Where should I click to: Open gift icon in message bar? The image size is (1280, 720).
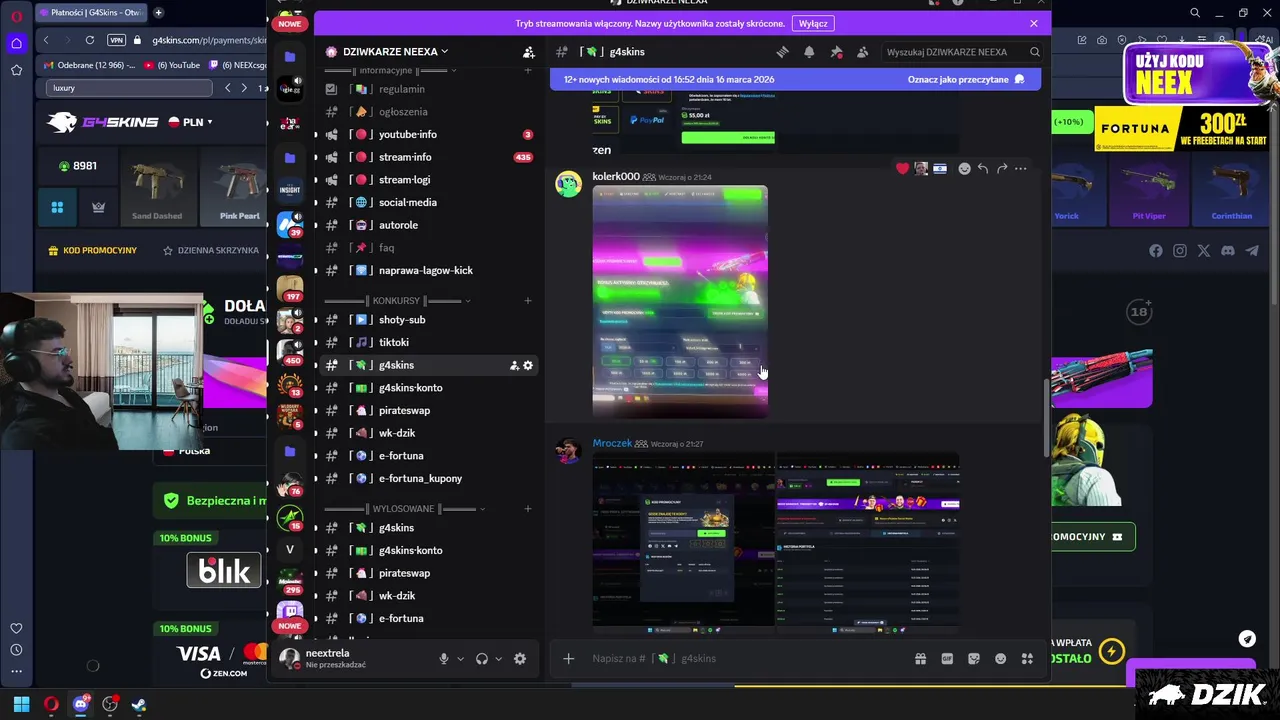(x=920, y=658)
